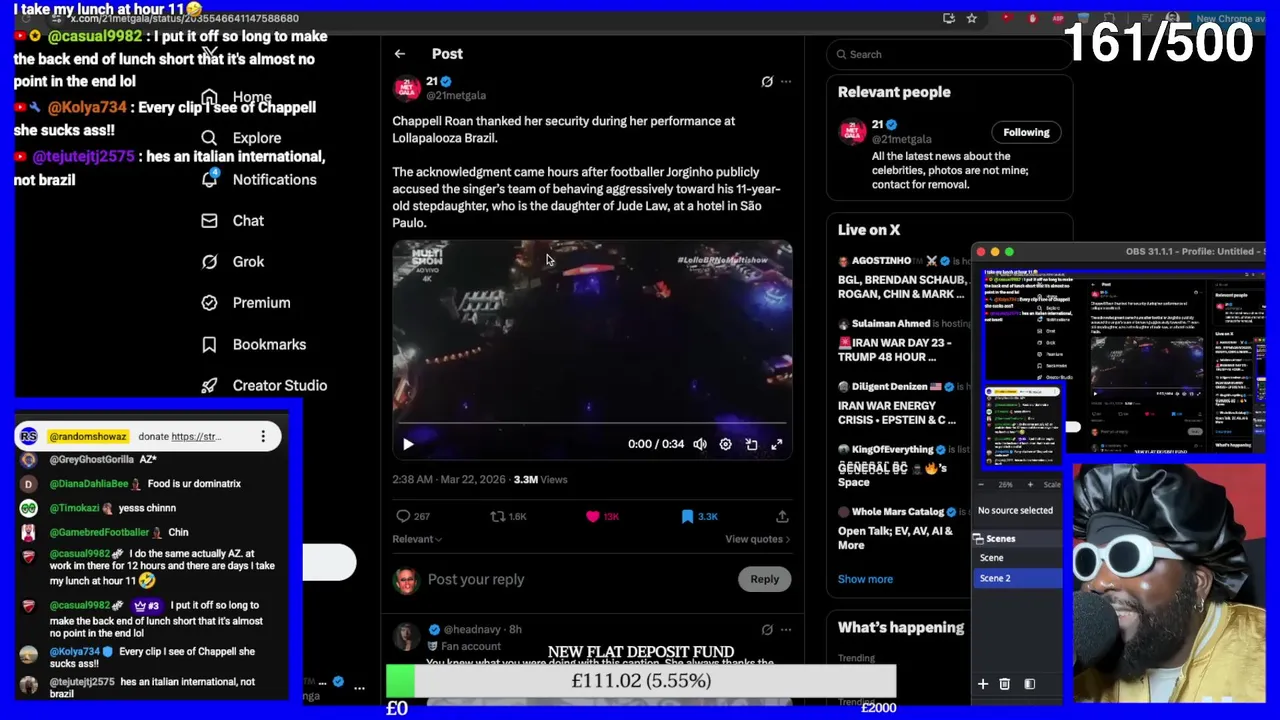Open Chat in the X sidebar

tap(248, 221)
